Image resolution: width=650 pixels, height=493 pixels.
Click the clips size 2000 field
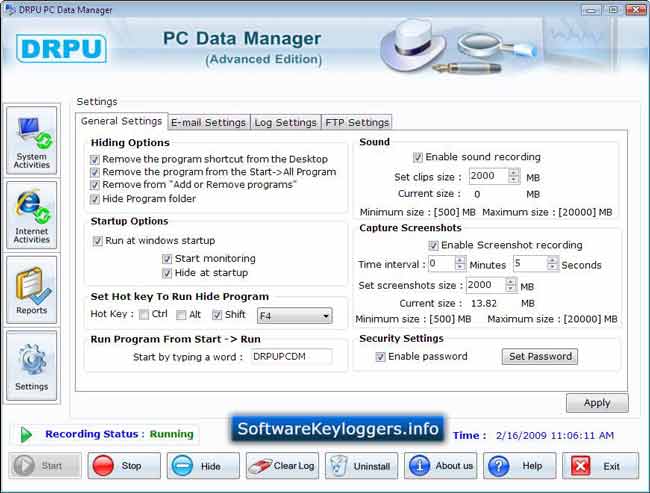(489, 176)
